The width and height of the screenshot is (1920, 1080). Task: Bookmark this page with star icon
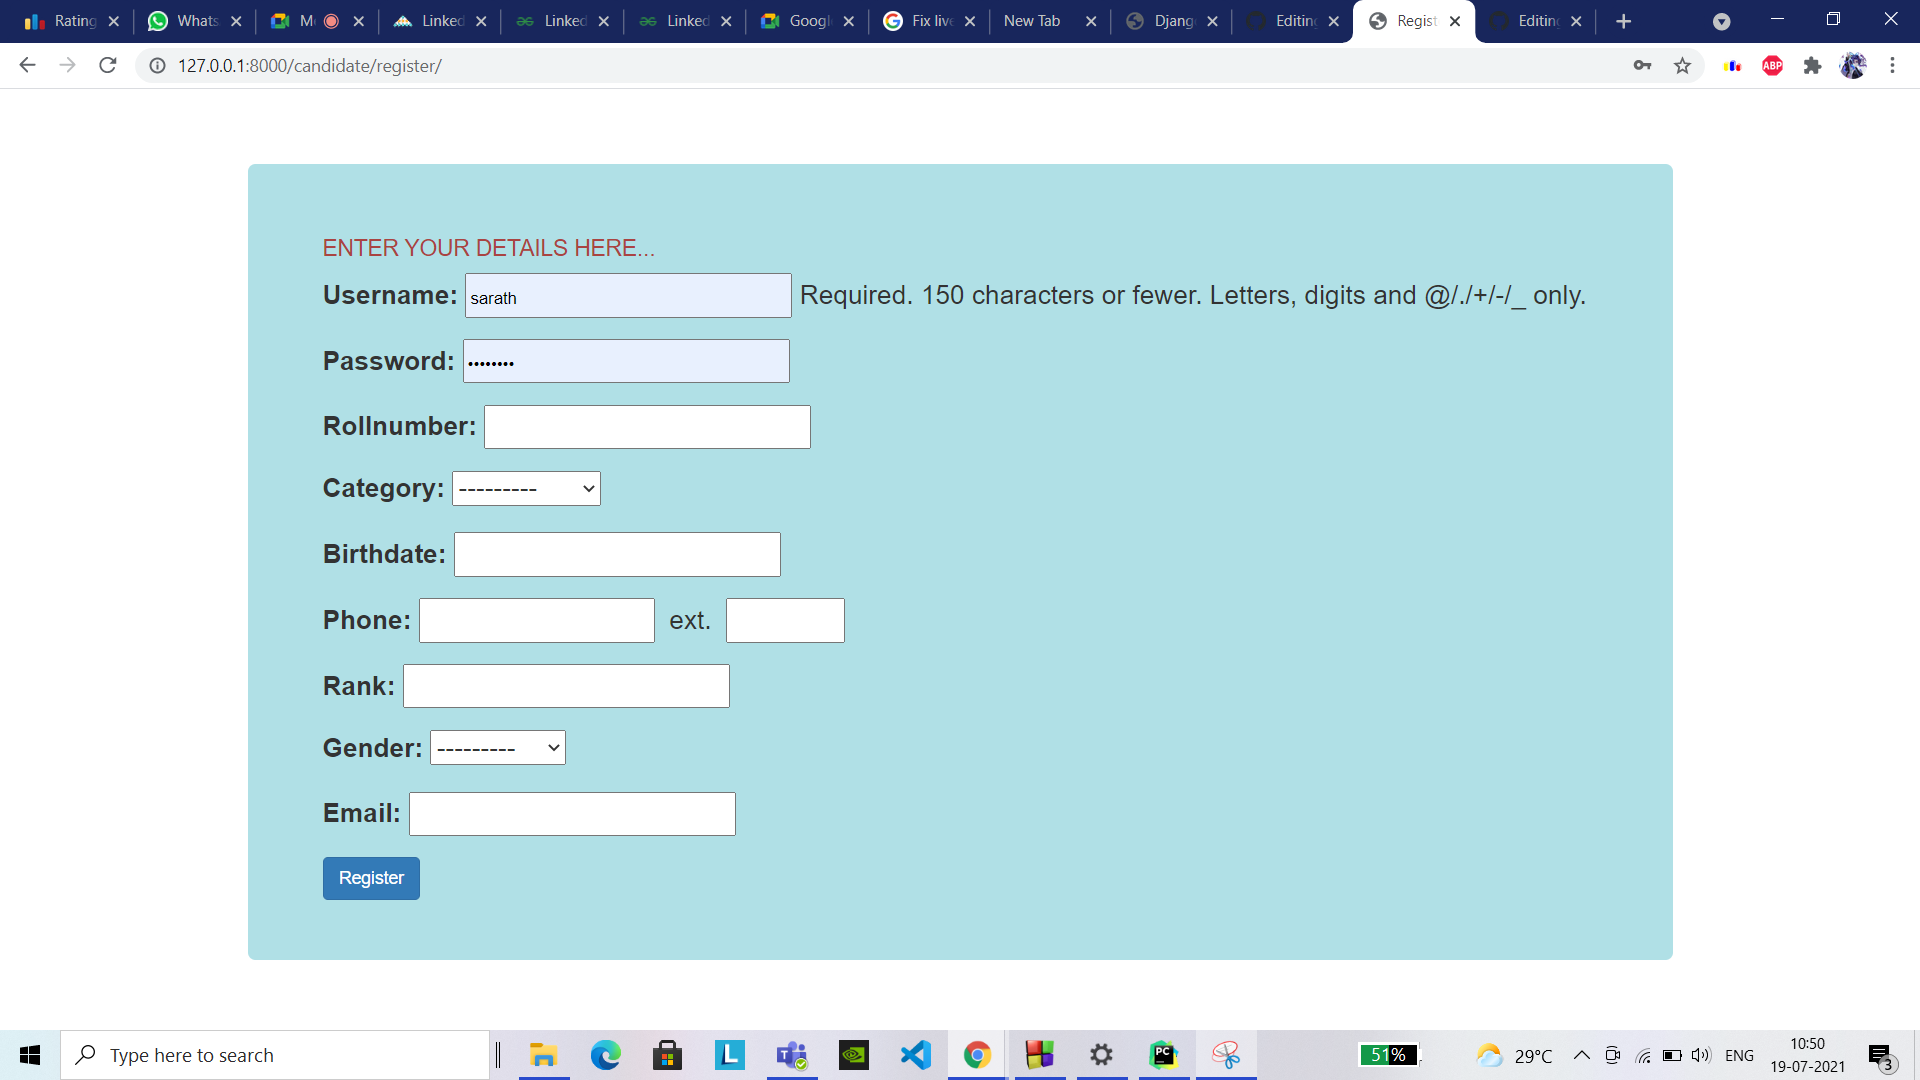pyautogui.click(x=1682, y=66)
